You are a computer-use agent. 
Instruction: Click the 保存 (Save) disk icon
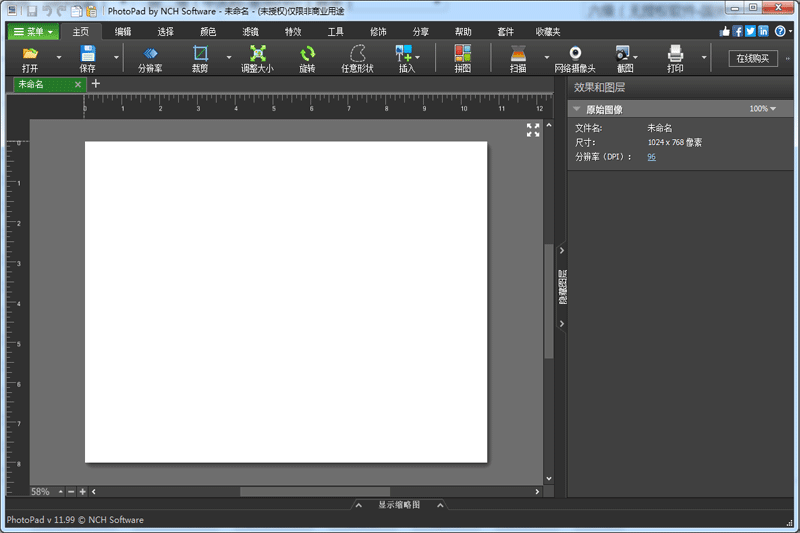[x=88, y=54]
